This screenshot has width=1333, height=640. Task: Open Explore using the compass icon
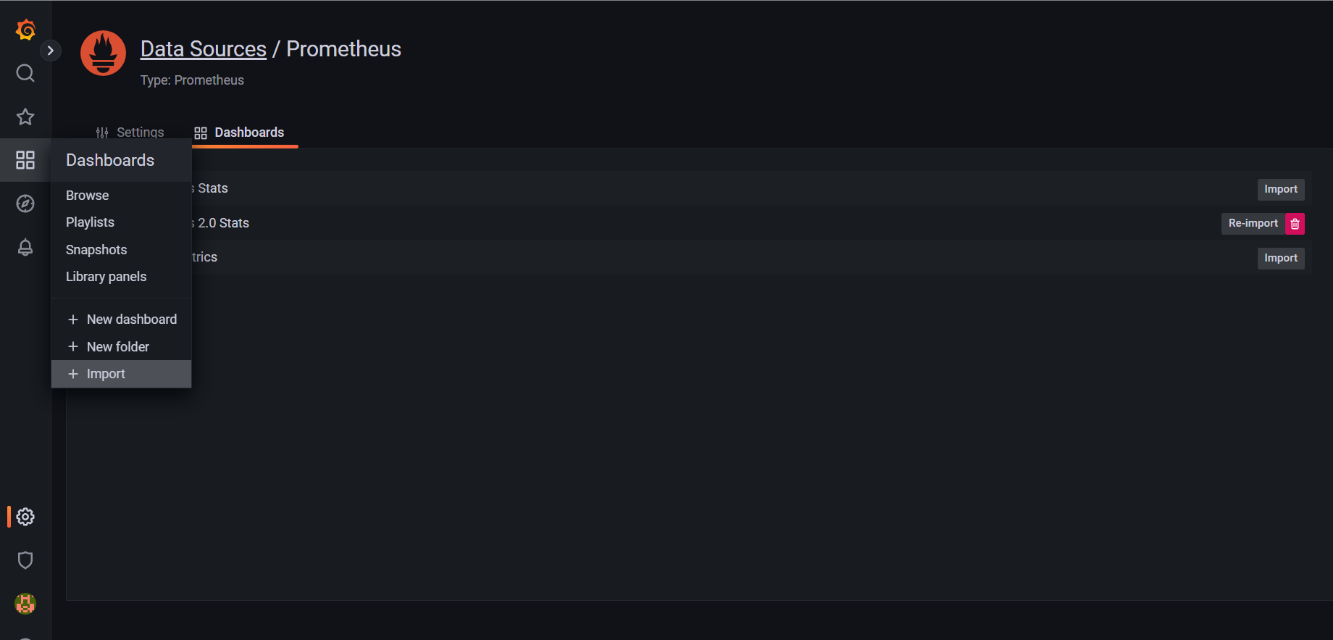click(25, 203)
